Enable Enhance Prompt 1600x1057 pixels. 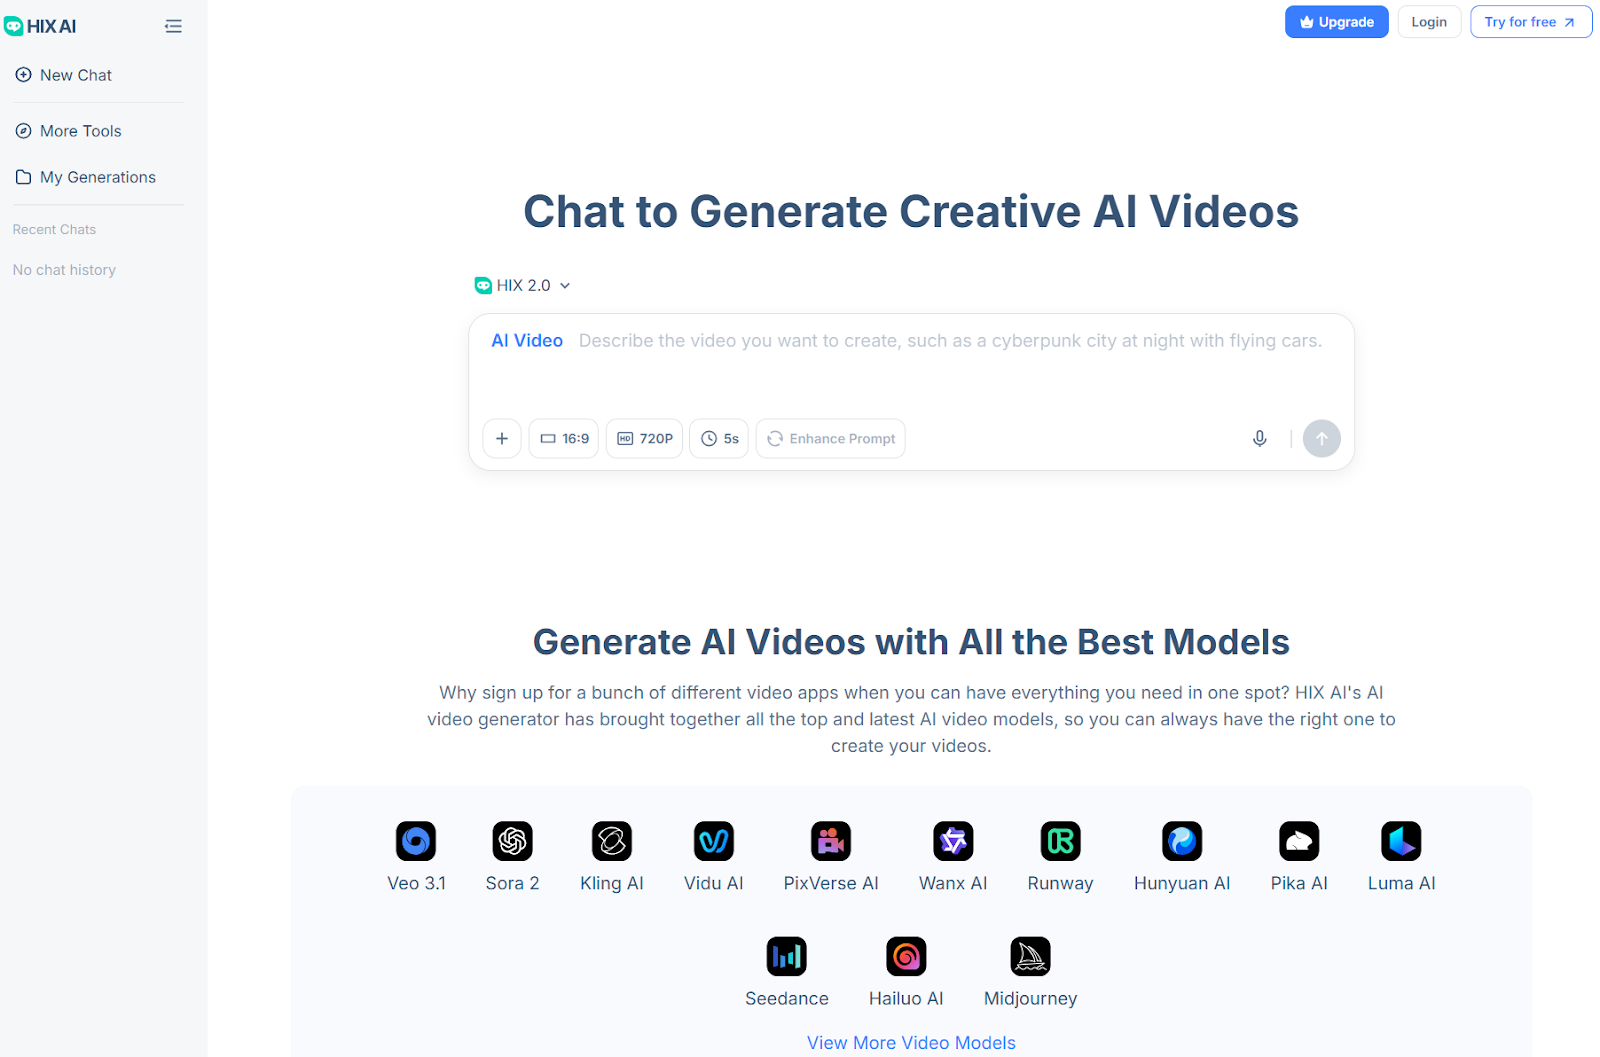click(830, 438)
